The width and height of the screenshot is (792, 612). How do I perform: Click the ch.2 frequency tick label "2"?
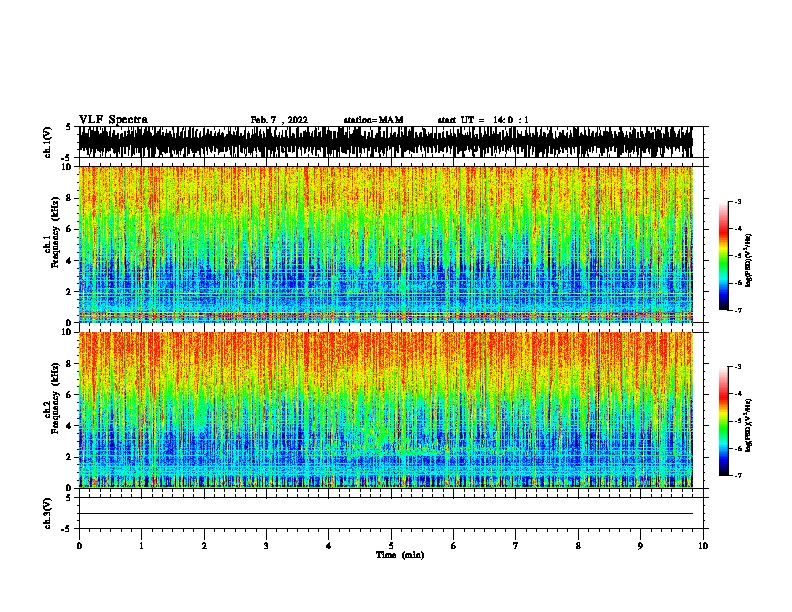coord(69,456)
